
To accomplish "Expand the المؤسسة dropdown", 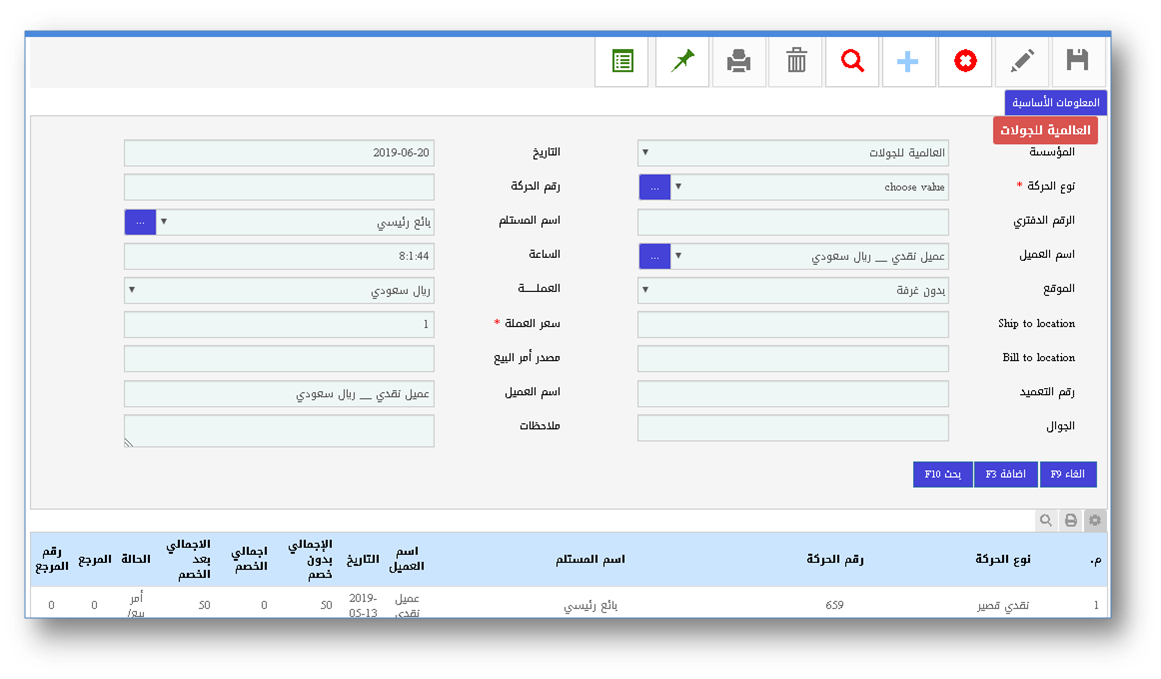I will [793, 153].
